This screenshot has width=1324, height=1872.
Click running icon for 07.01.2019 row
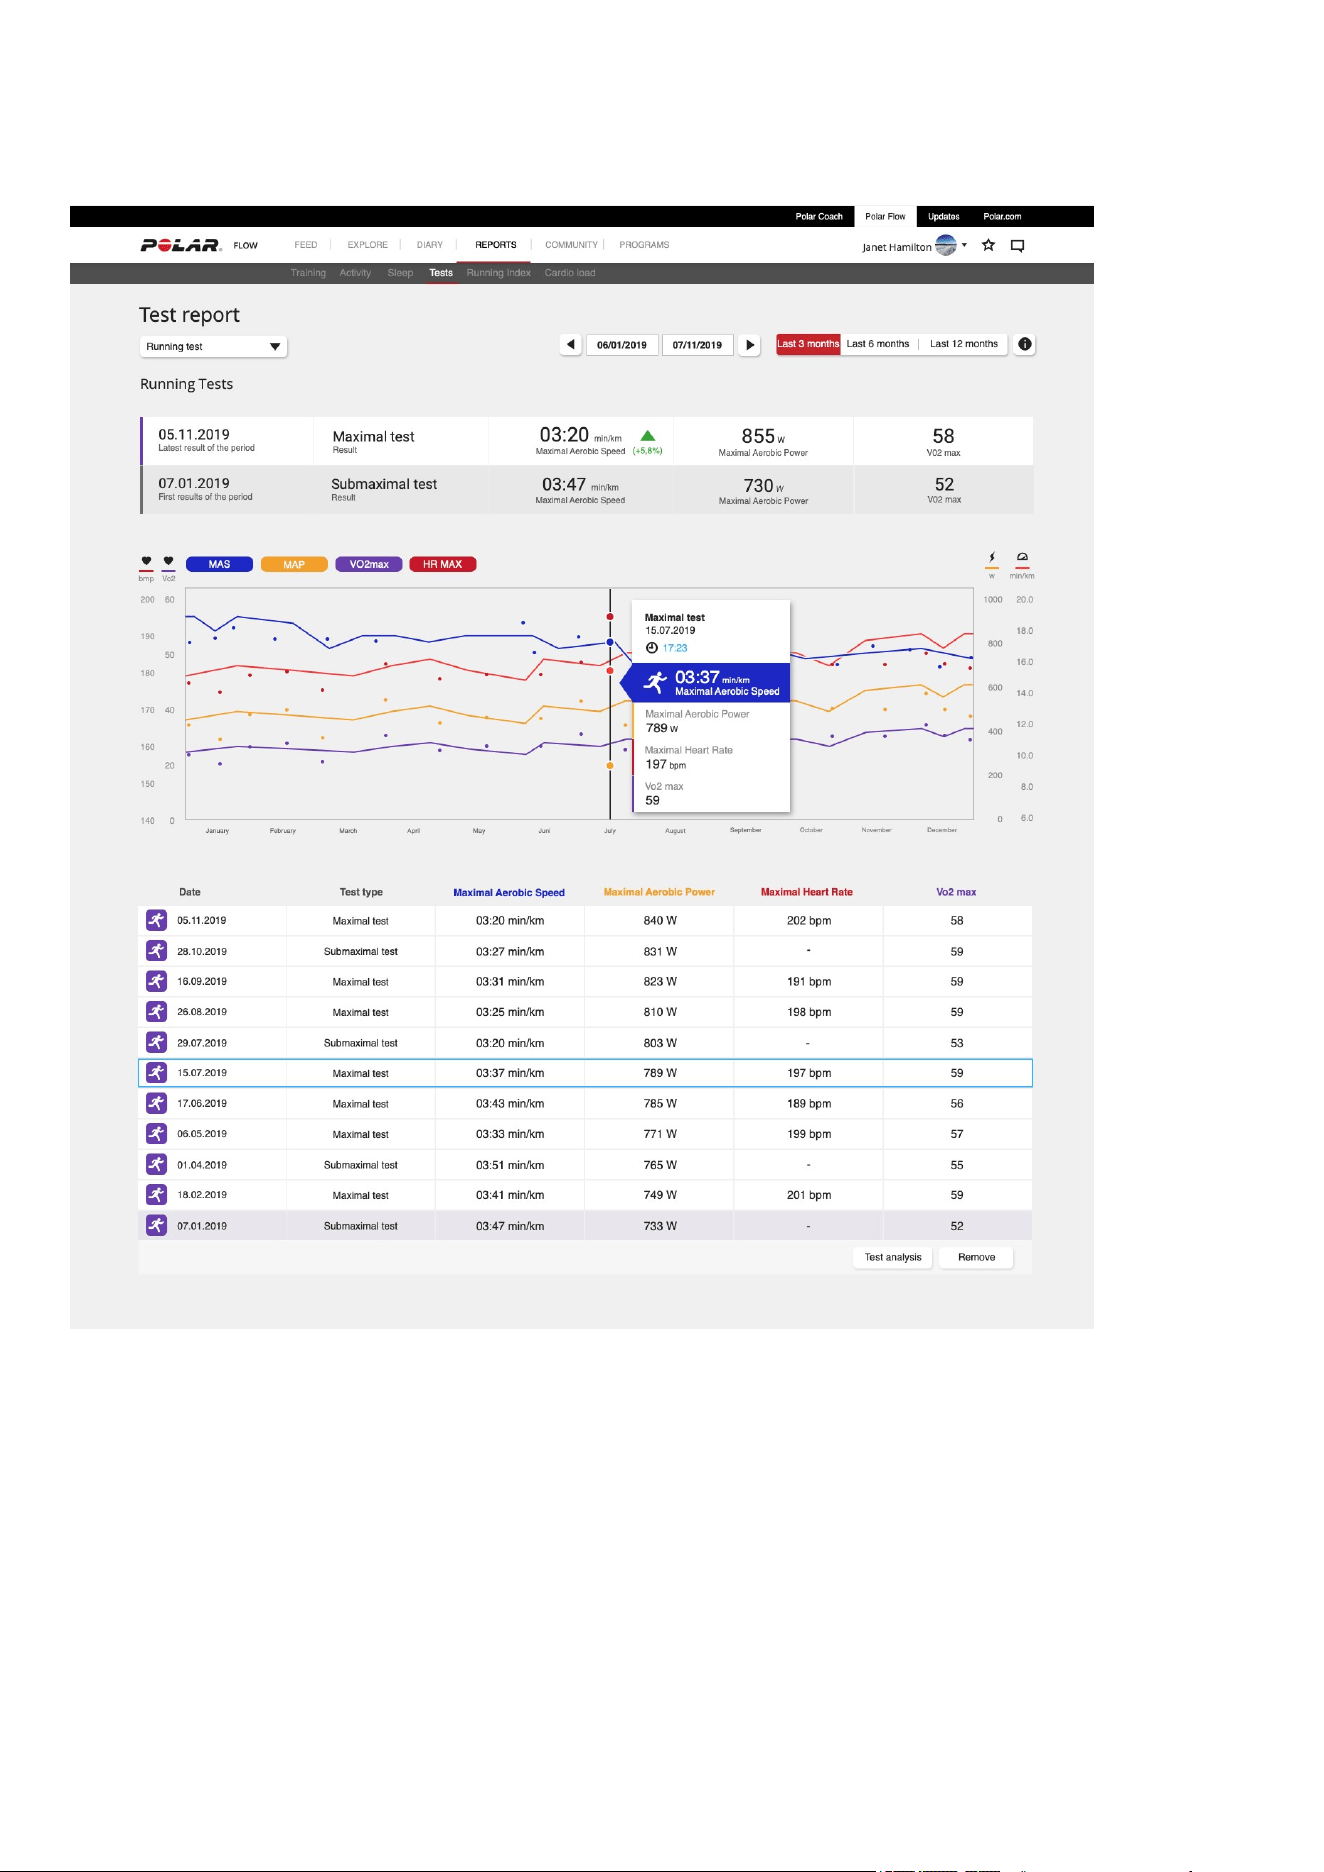(156, 1225)
